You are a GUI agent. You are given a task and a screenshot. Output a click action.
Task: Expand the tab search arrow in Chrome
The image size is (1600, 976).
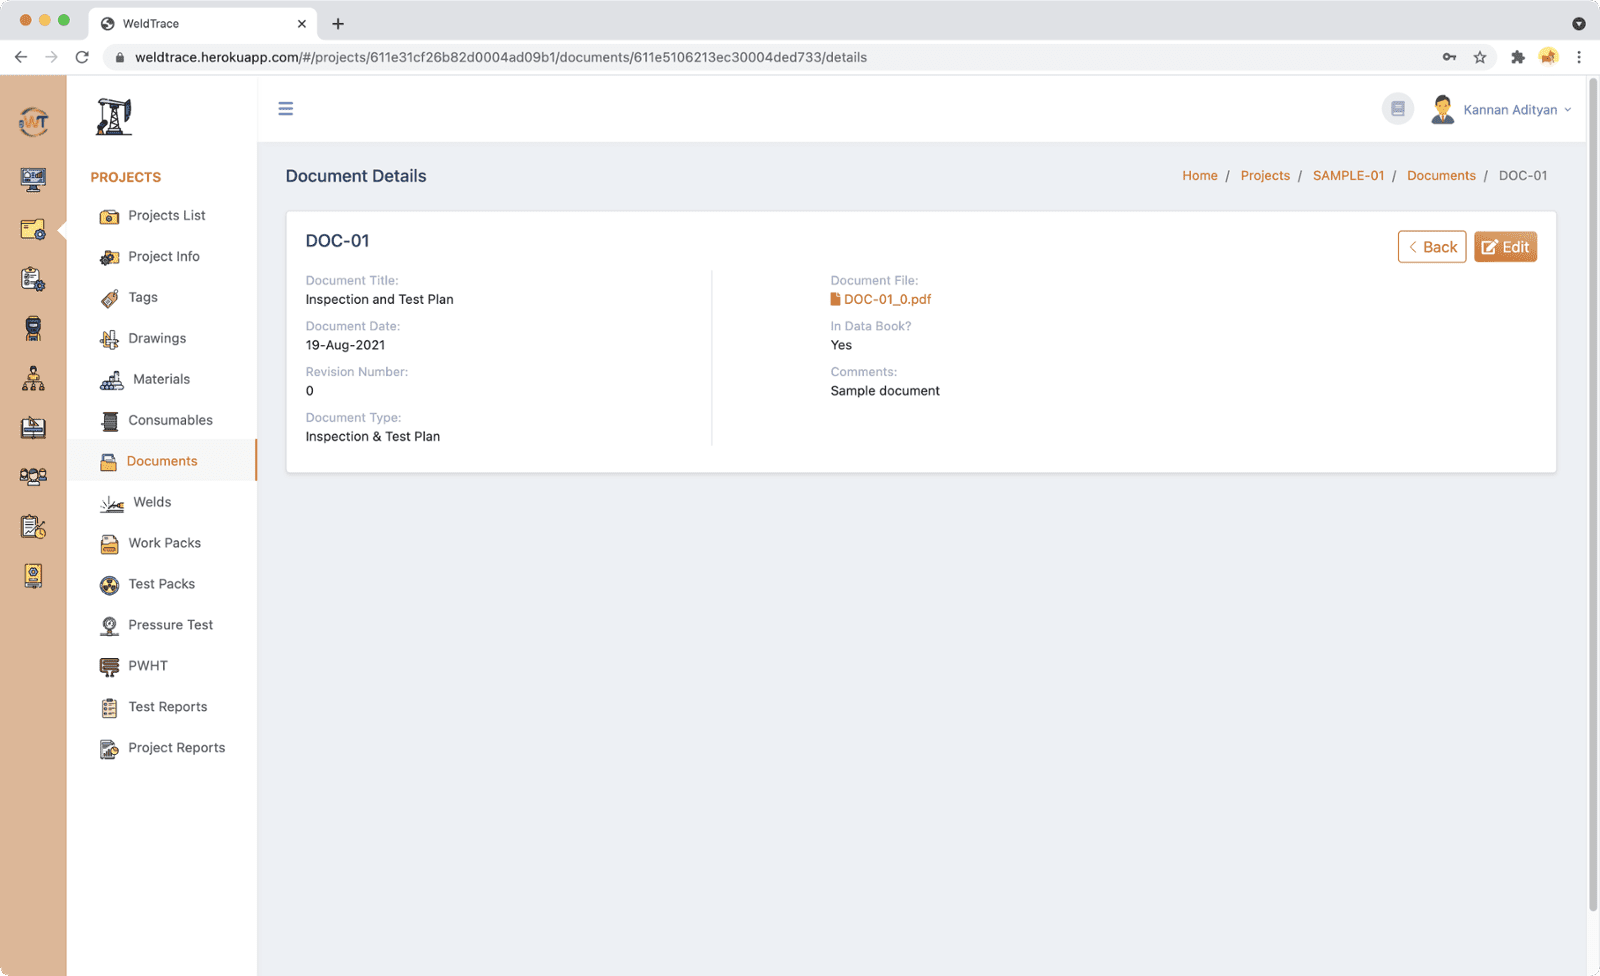[x=1578, y=23]
